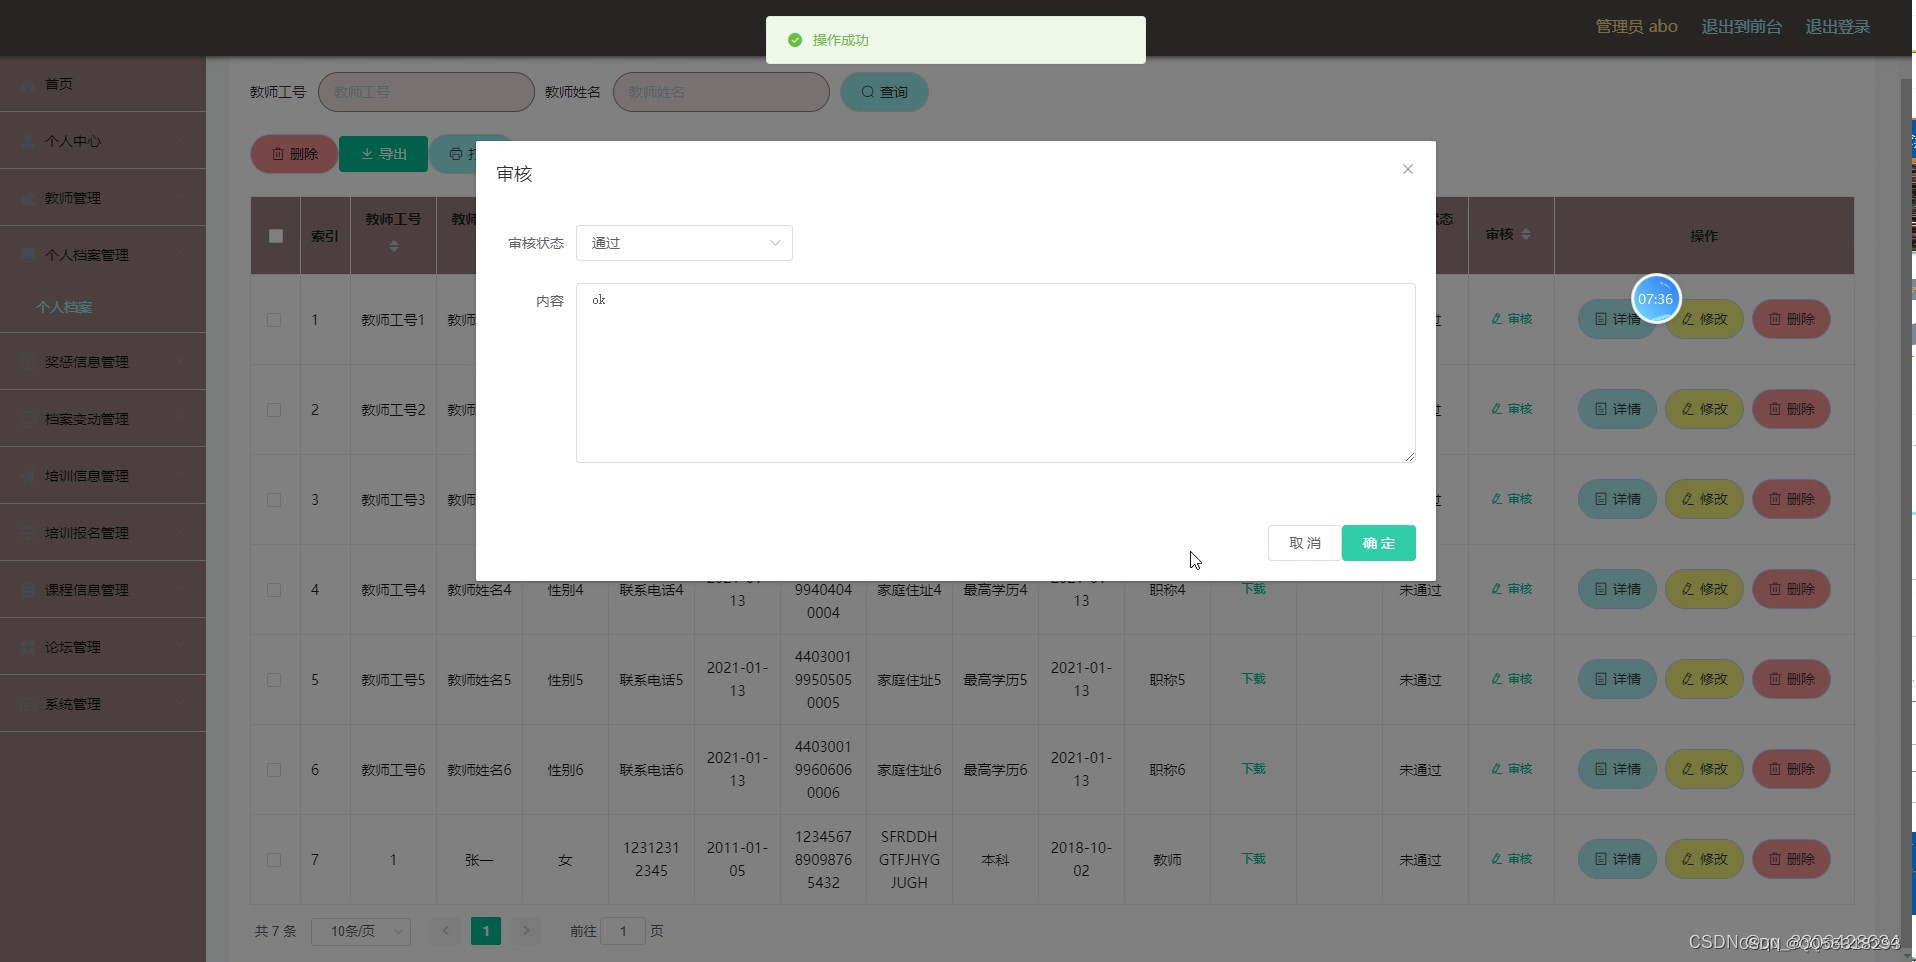Go to previous page arrow in pagination
The image size is (1916, 962).
(x=446, y=931)
